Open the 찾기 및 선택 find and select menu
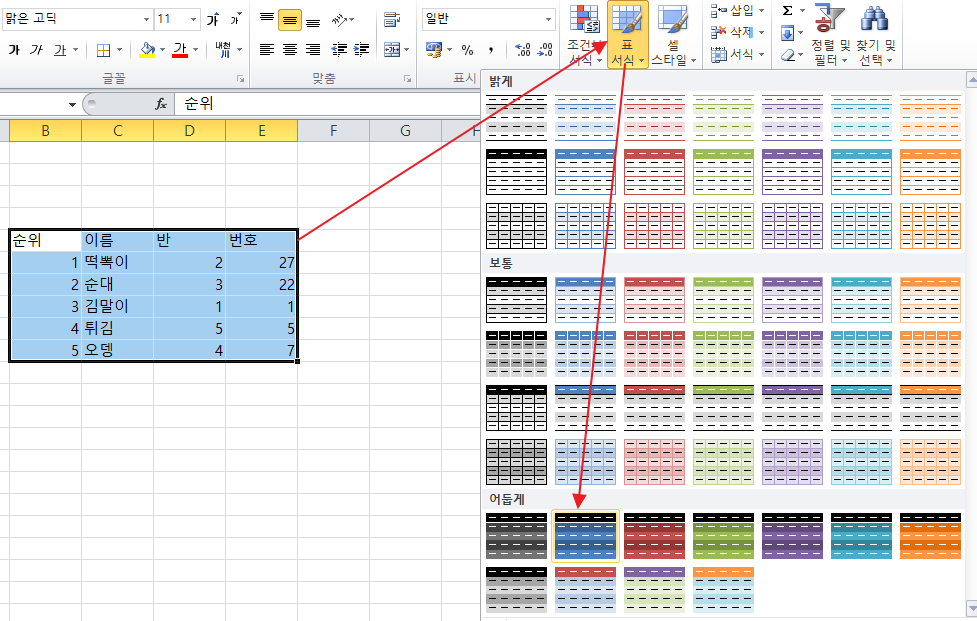 [875, 35]
